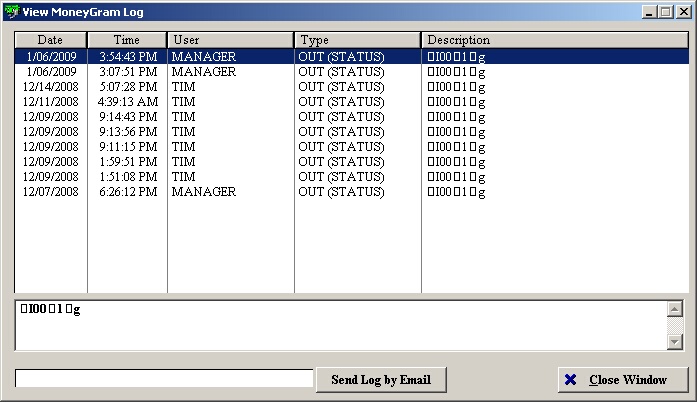The image size is (697, 402).
Task: Click OUT (STATUS) in the 5:07:28 PM row
Action: point(341,87)
